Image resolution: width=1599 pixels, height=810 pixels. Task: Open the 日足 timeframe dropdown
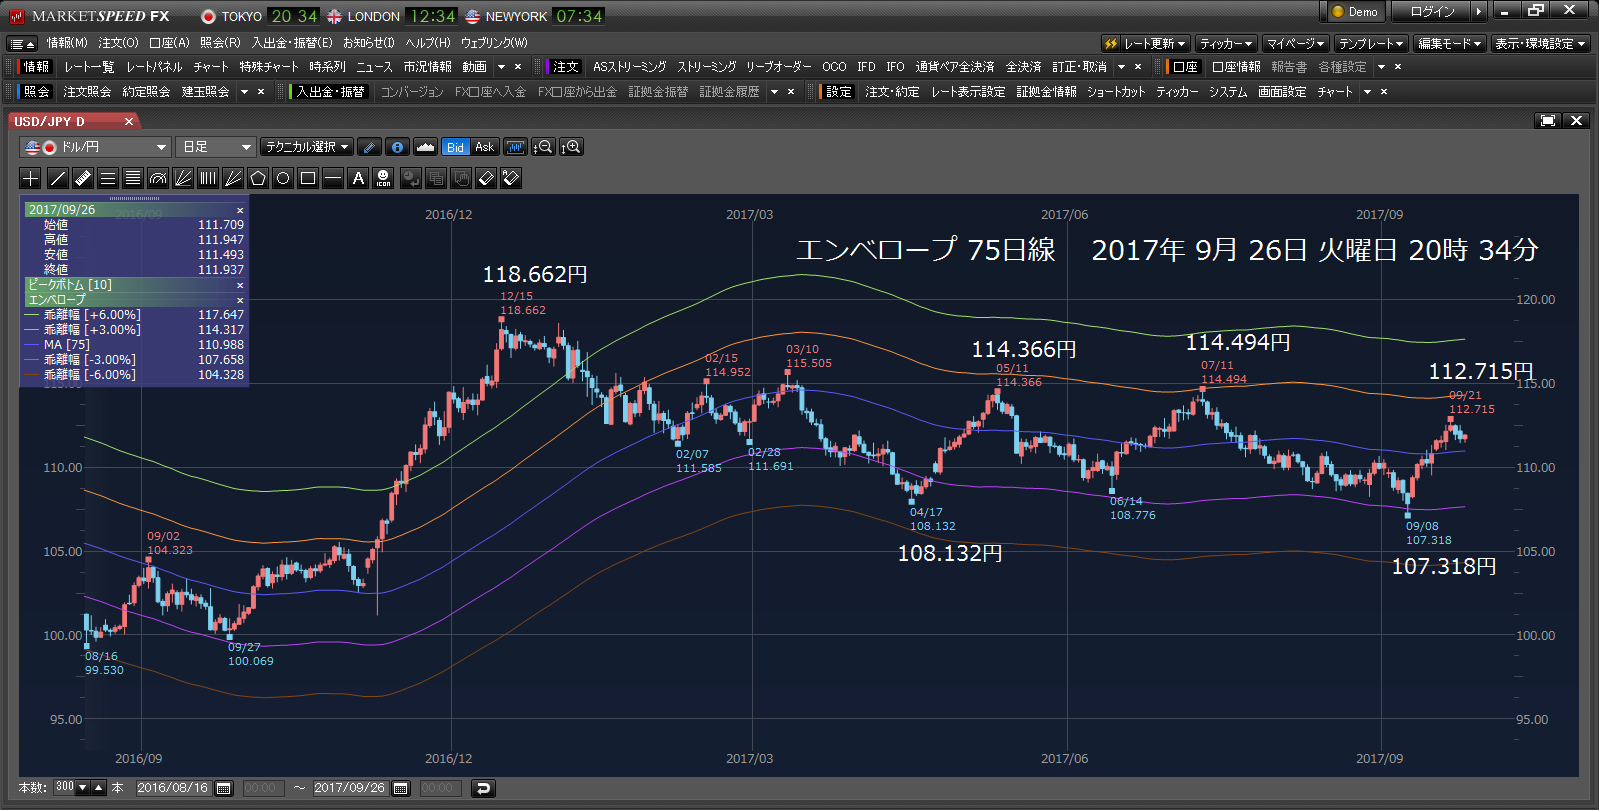216,147
